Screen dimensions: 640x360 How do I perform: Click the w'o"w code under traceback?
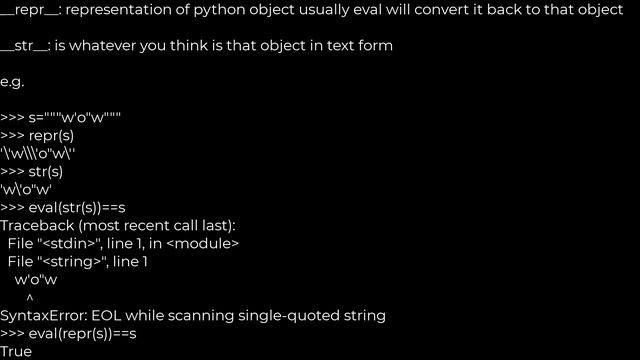coord(36,280)
